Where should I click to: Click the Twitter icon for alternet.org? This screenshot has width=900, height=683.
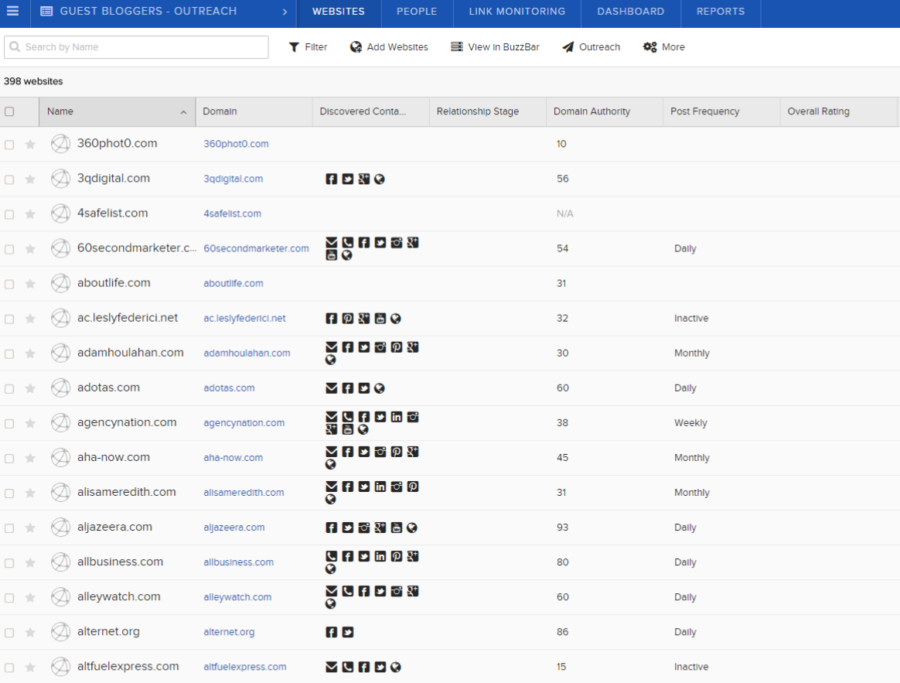348,632
